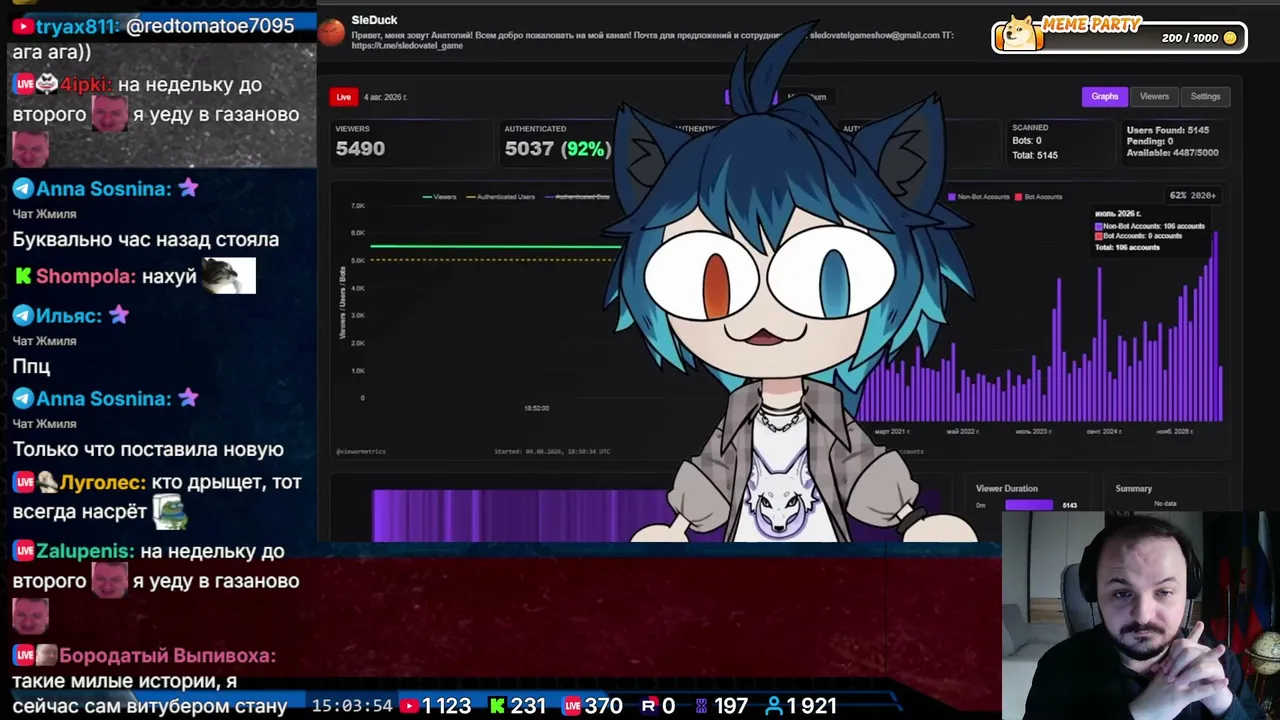Image resolution: width=1280 pixels, height=720 pixels.
Task: Click the 62% 2020+ badge
Action: tap(1192, 196)
